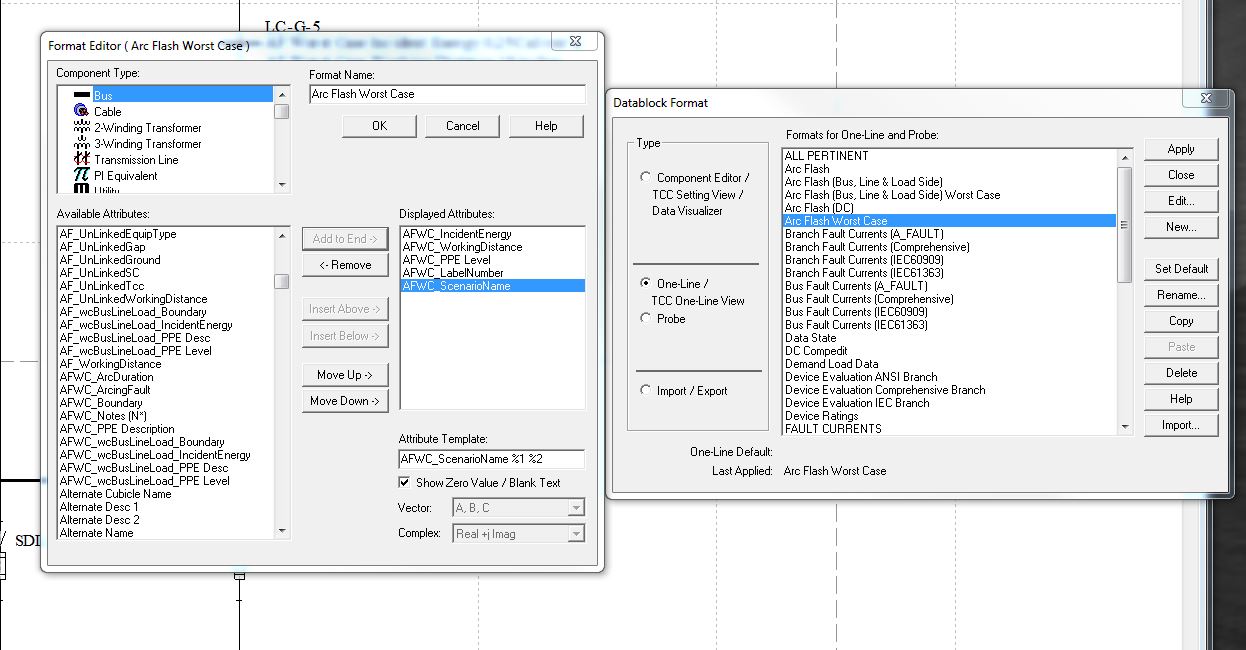This screenshot has height=650, width=1246.
Task: Select the Bus component type icon
Action: click(82, 95)
